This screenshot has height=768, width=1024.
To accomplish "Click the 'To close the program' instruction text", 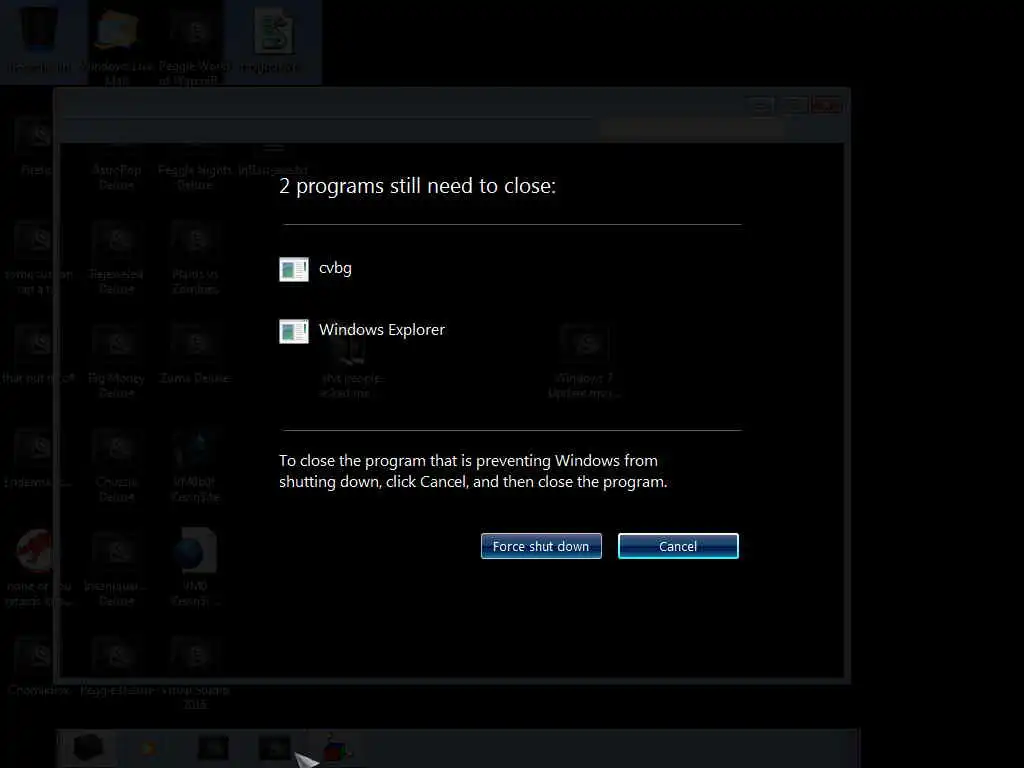I will pyautogui.click(x=473, y=471).
